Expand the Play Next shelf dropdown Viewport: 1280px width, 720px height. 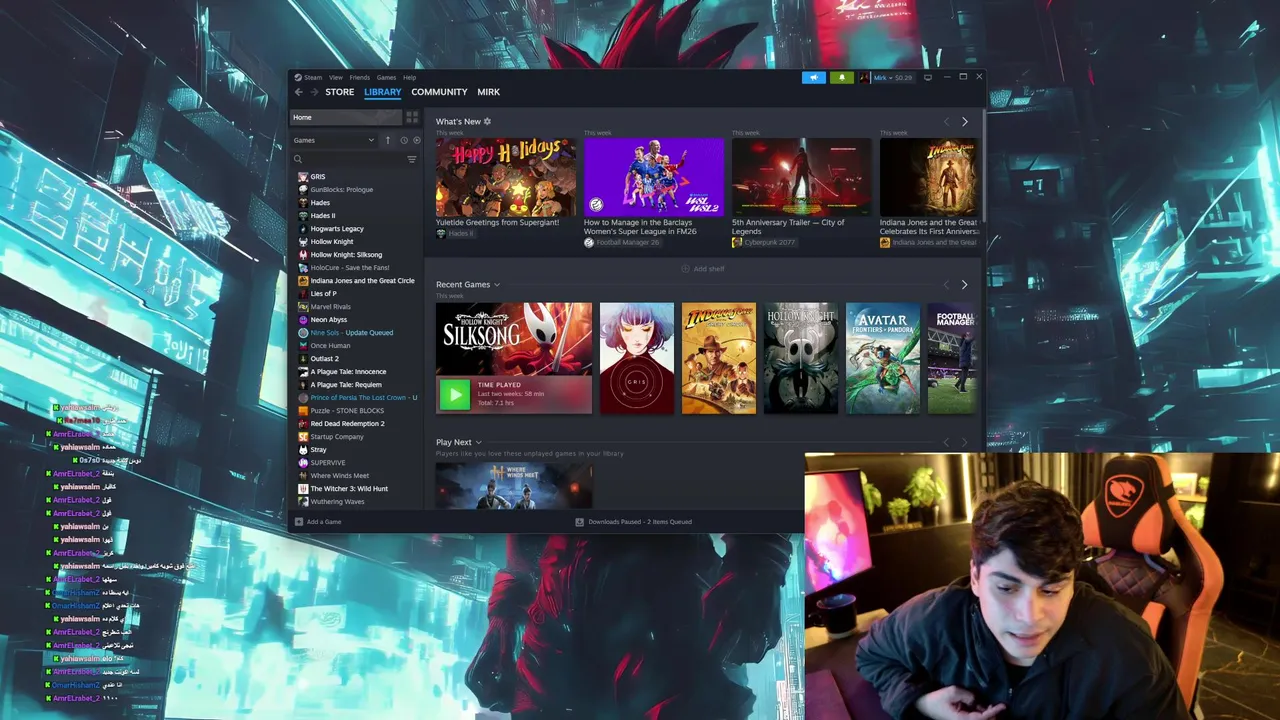tap(478, 442)
